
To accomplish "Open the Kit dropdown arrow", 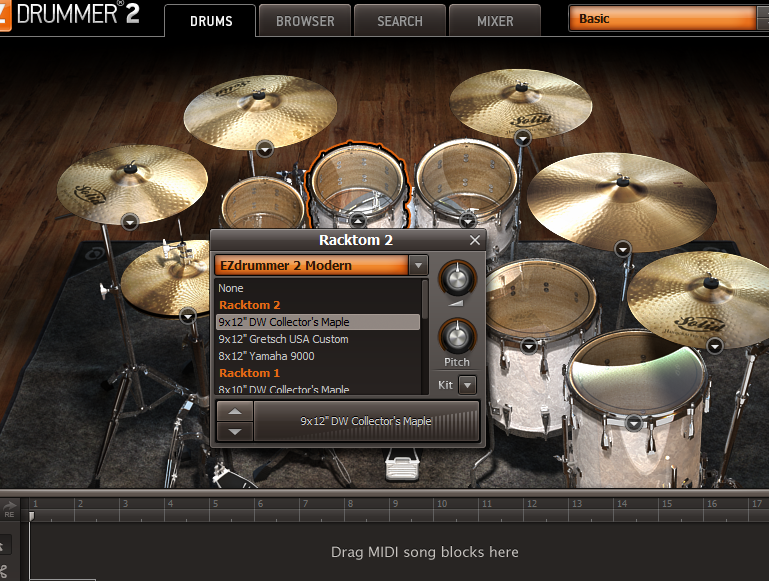I will [x=467, y=385].
